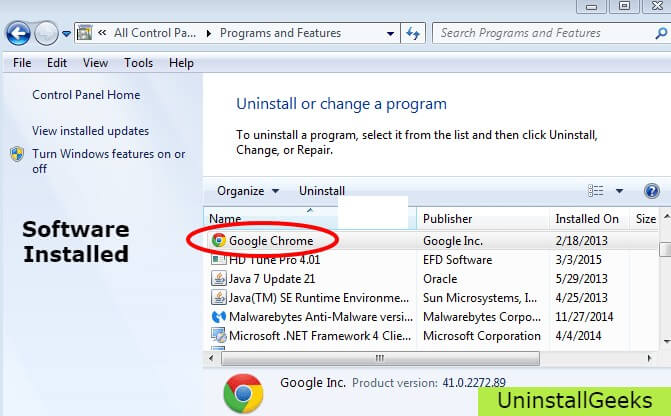Click Microsoft Corporation publisher cell
This screenshot has height=416, width=671.
point(482,336)
